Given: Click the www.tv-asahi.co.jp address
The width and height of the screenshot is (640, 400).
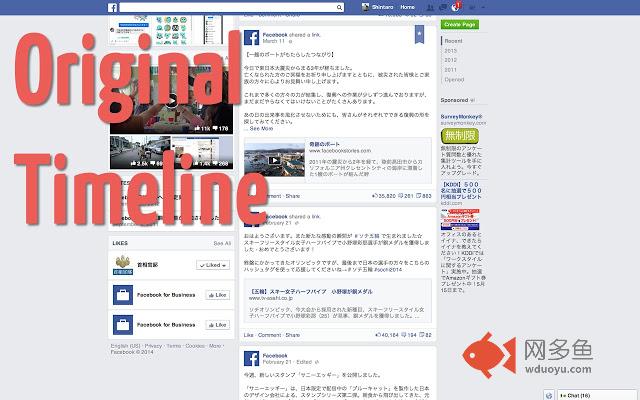Looking at the screenshot, I should point(271,298).
